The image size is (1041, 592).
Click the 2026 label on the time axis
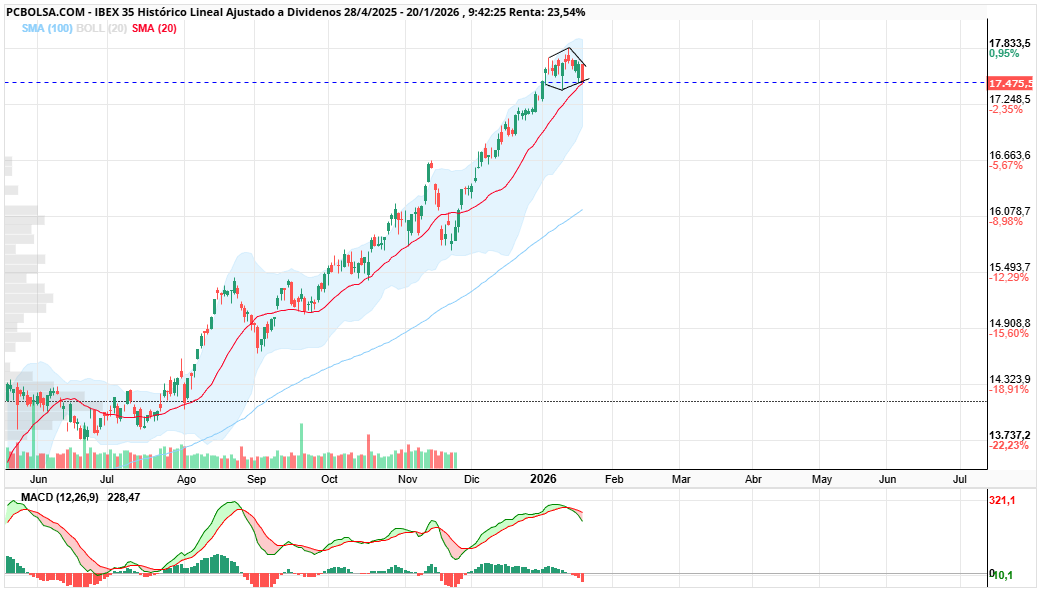[x=542, y=479]
